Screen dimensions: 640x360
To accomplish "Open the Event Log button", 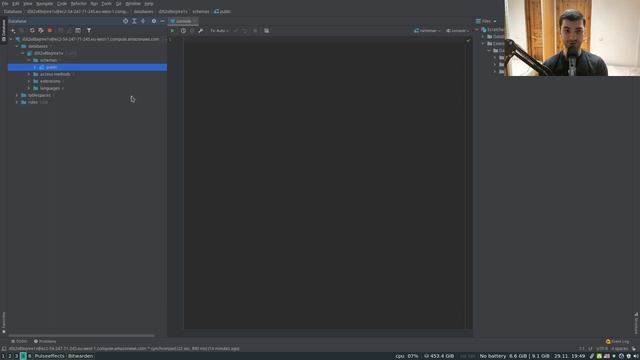I will (617, 341).
